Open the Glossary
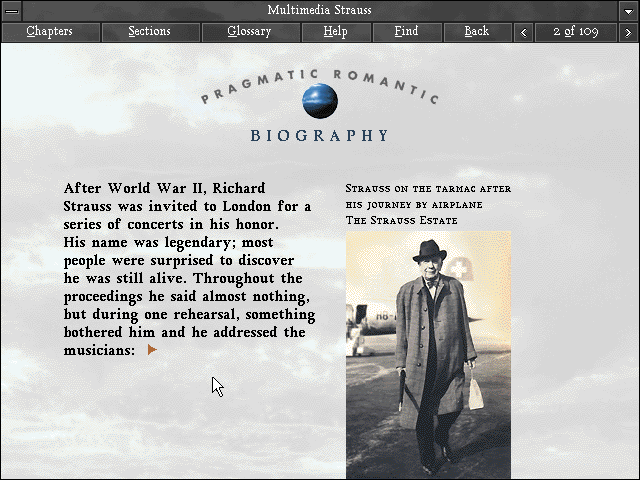This screenshot has height=480, width=640. pos(251,32)
